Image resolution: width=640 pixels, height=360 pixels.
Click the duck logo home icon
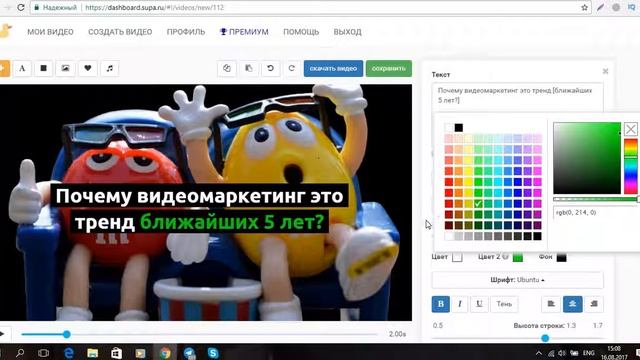coord(5,31)
